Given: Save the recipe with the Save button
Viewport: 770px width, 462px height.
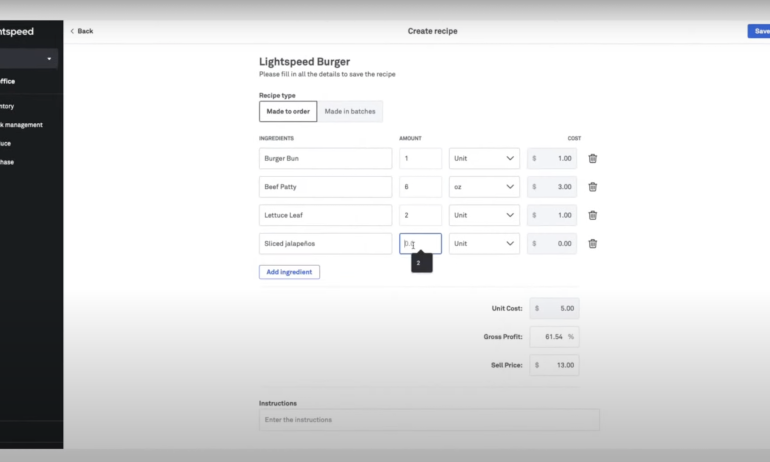Looking at the screenshot, I should (758, 31).
